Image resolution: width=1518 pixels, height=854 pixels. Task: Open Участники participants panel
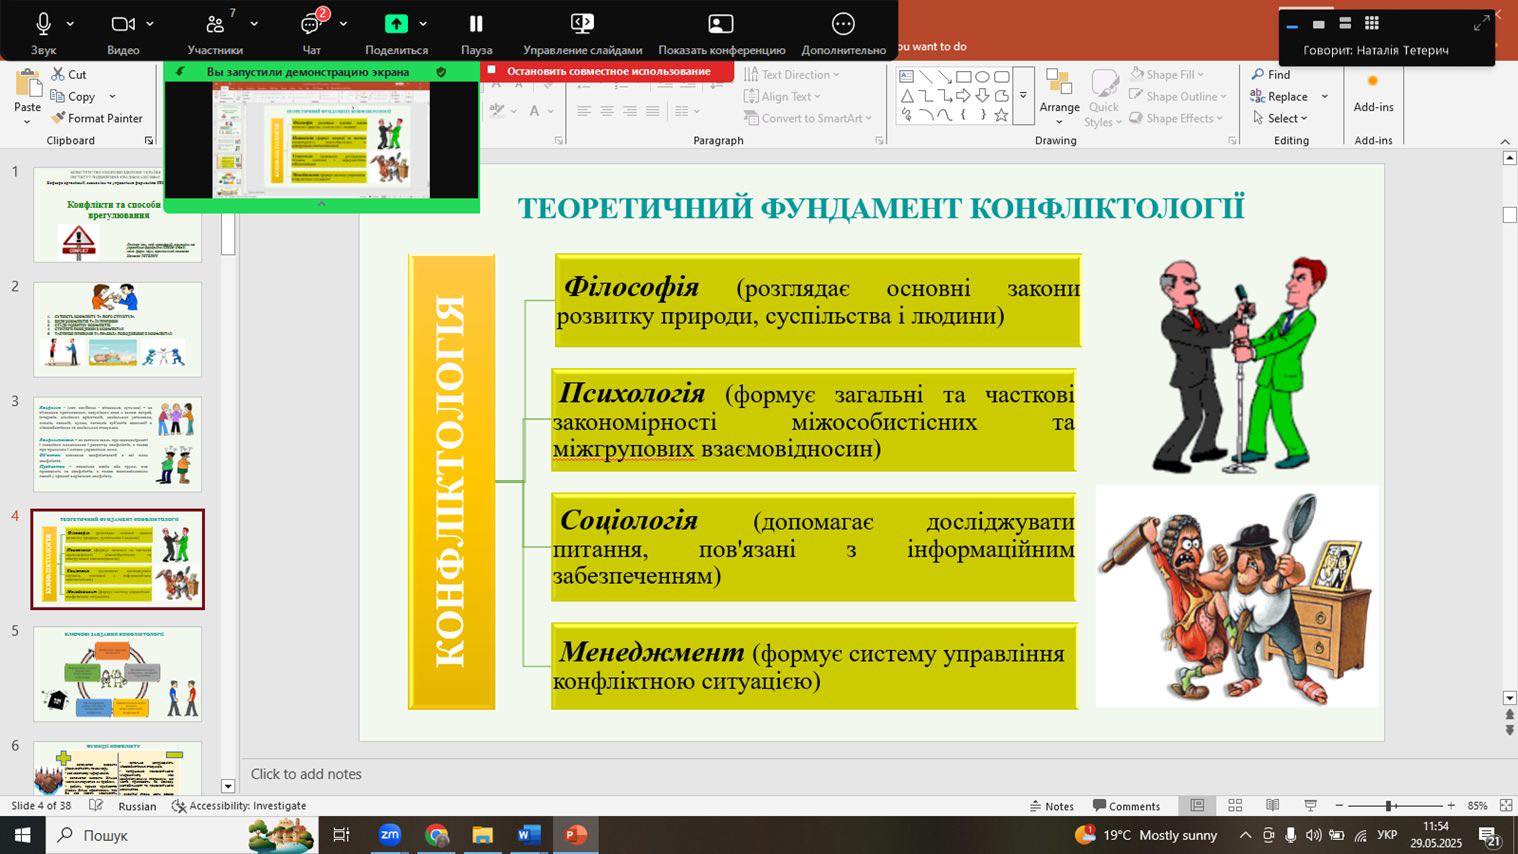click(215, 24)
